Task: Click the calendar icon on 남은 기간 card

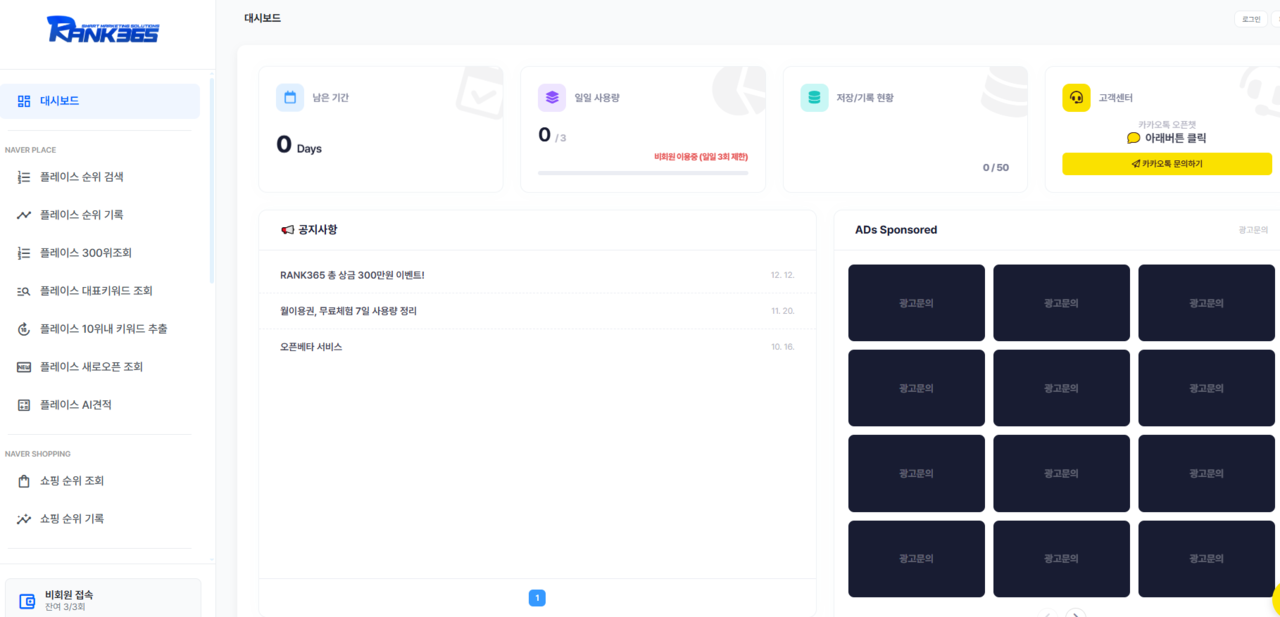Action: click(290, 98)
